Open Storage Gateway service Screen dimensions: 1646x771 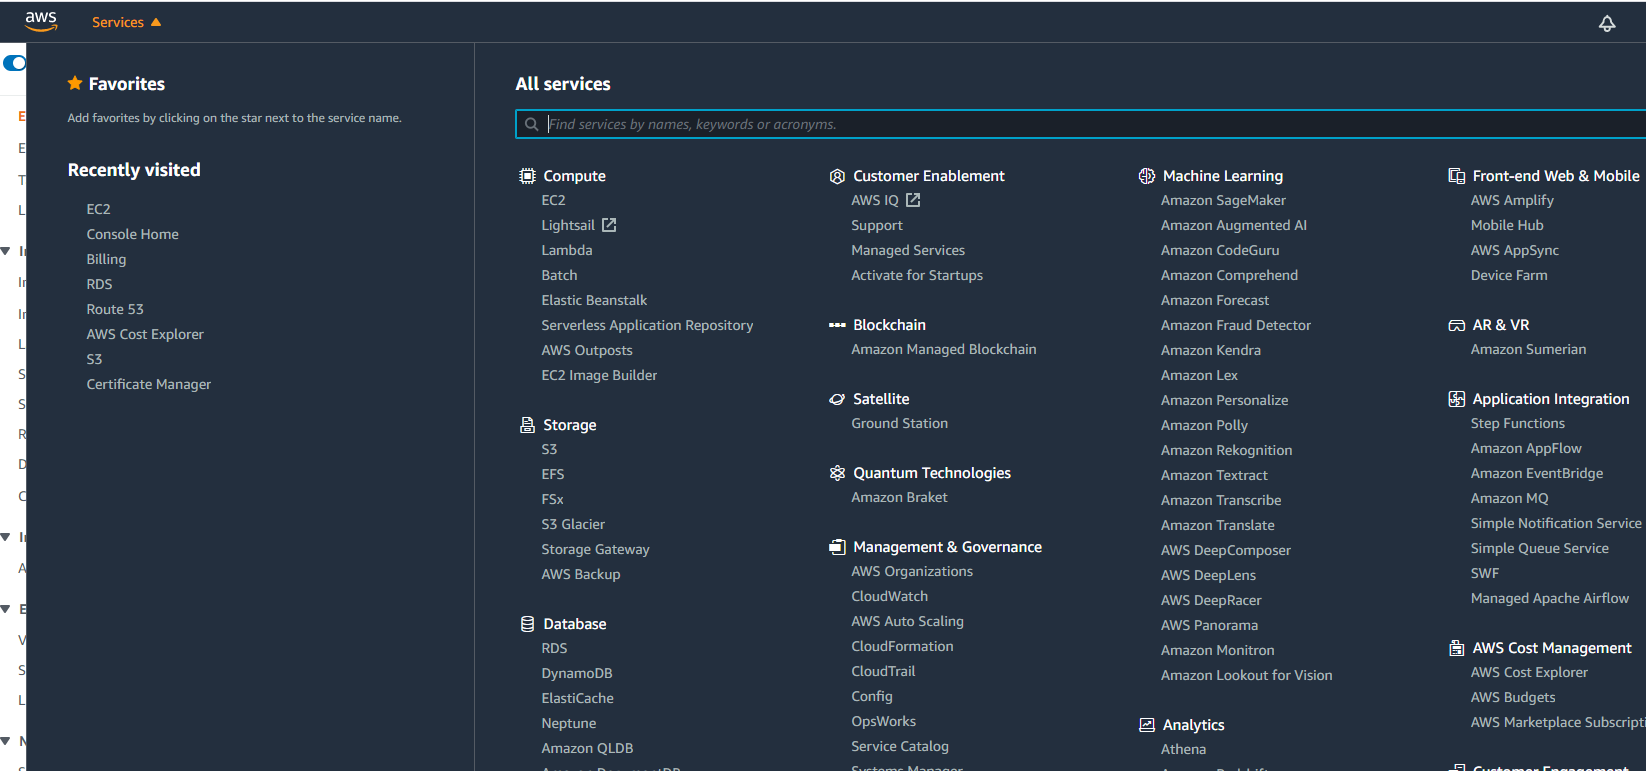point(595,549)
